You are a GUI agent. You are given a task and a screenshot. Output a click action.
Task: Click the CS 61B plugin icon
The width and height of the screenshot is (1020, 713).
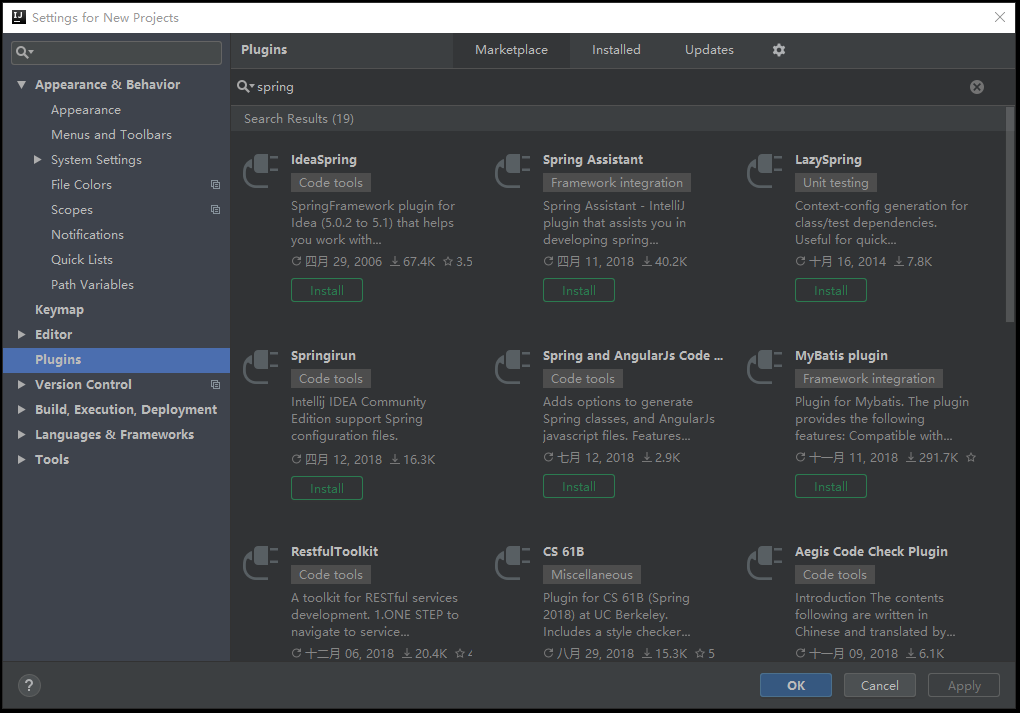[x=513, y=563]
